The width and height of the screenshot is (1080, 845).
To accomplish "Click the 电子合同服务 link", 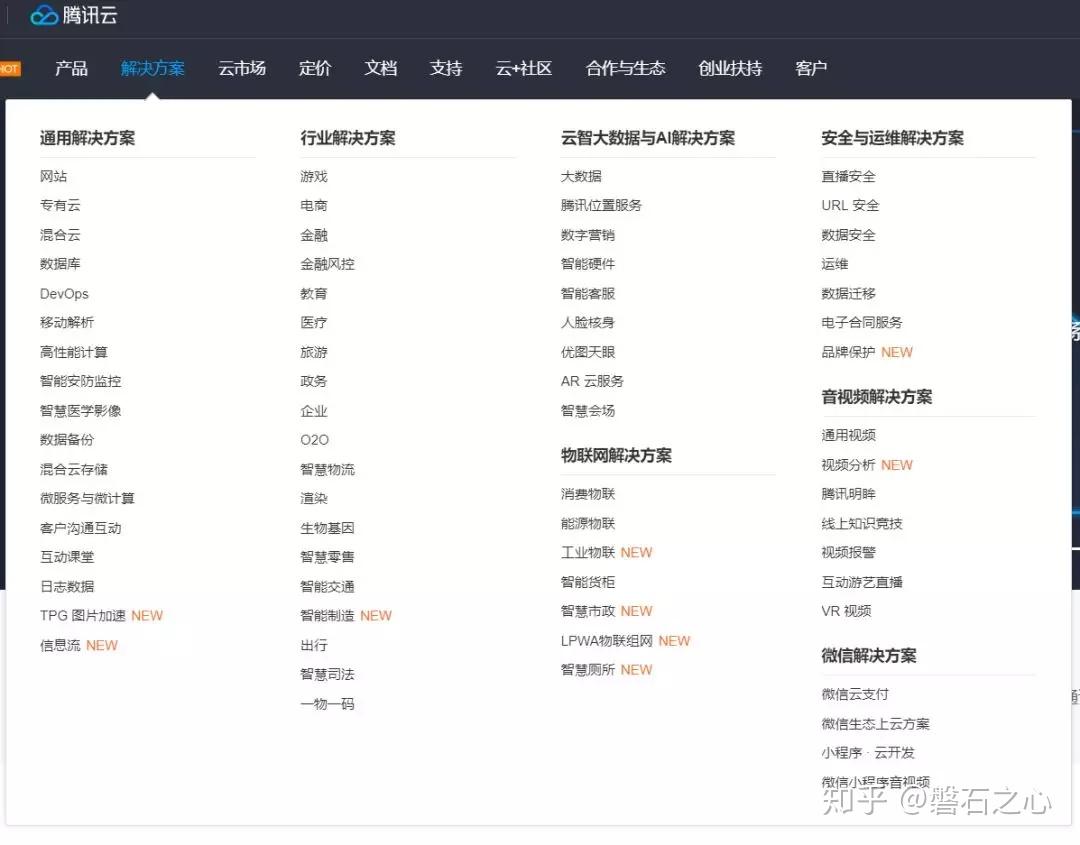I will 862,322.
